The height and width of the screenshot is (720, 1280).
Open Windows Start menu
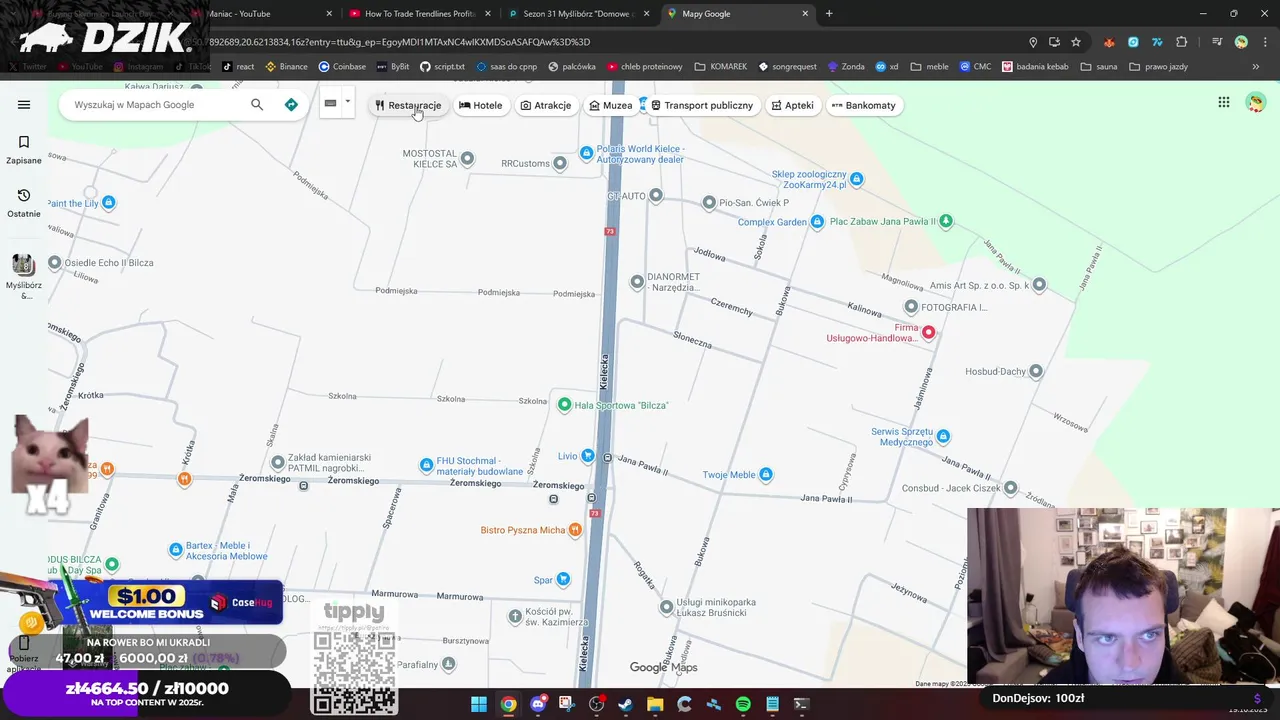pyautogui.click(x=479, y=704)
